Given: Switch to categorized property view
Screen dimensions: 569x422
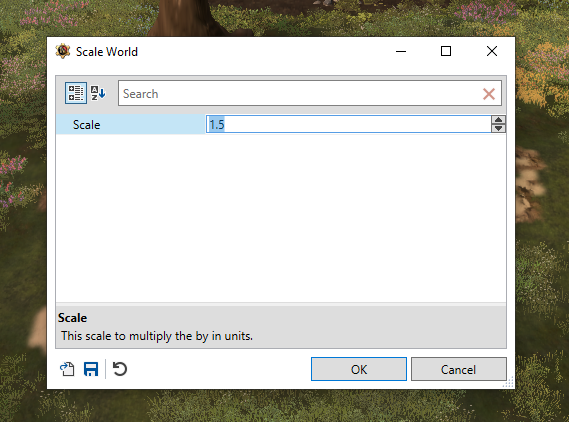Looking at the screenshot, I should 76,93.
